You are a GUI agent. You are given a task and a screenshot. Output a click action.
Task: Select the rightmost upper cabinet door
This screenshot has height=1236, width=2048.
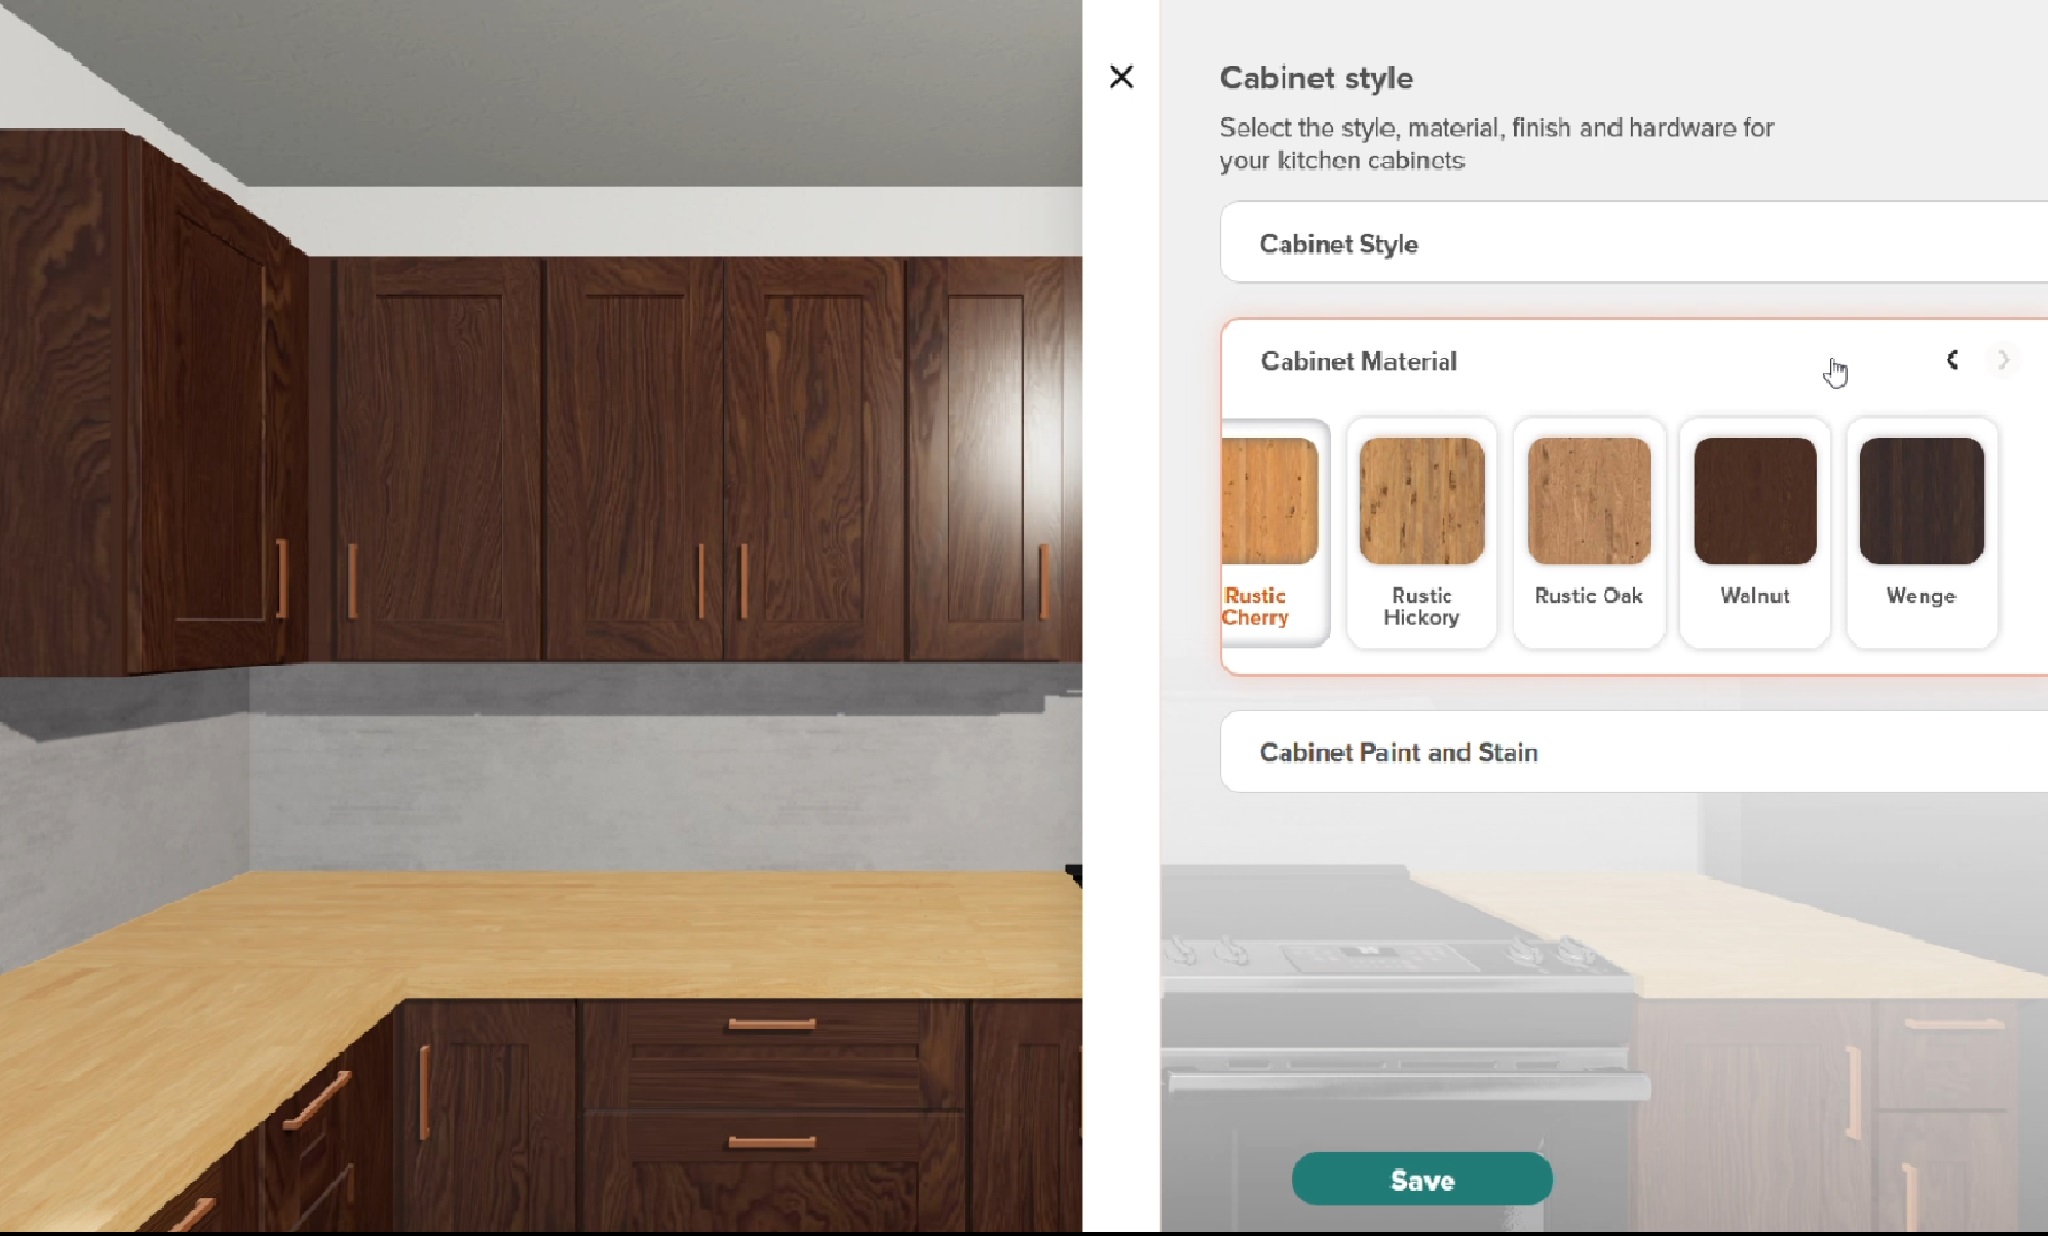tap(990, 458)
